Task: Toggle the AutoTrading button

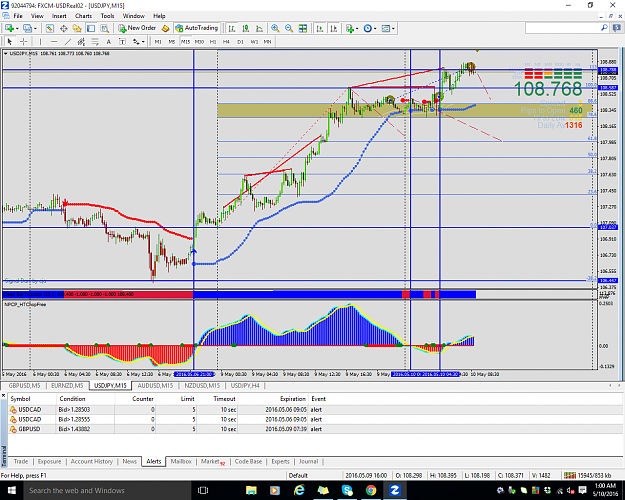Action: pos(197,28)
